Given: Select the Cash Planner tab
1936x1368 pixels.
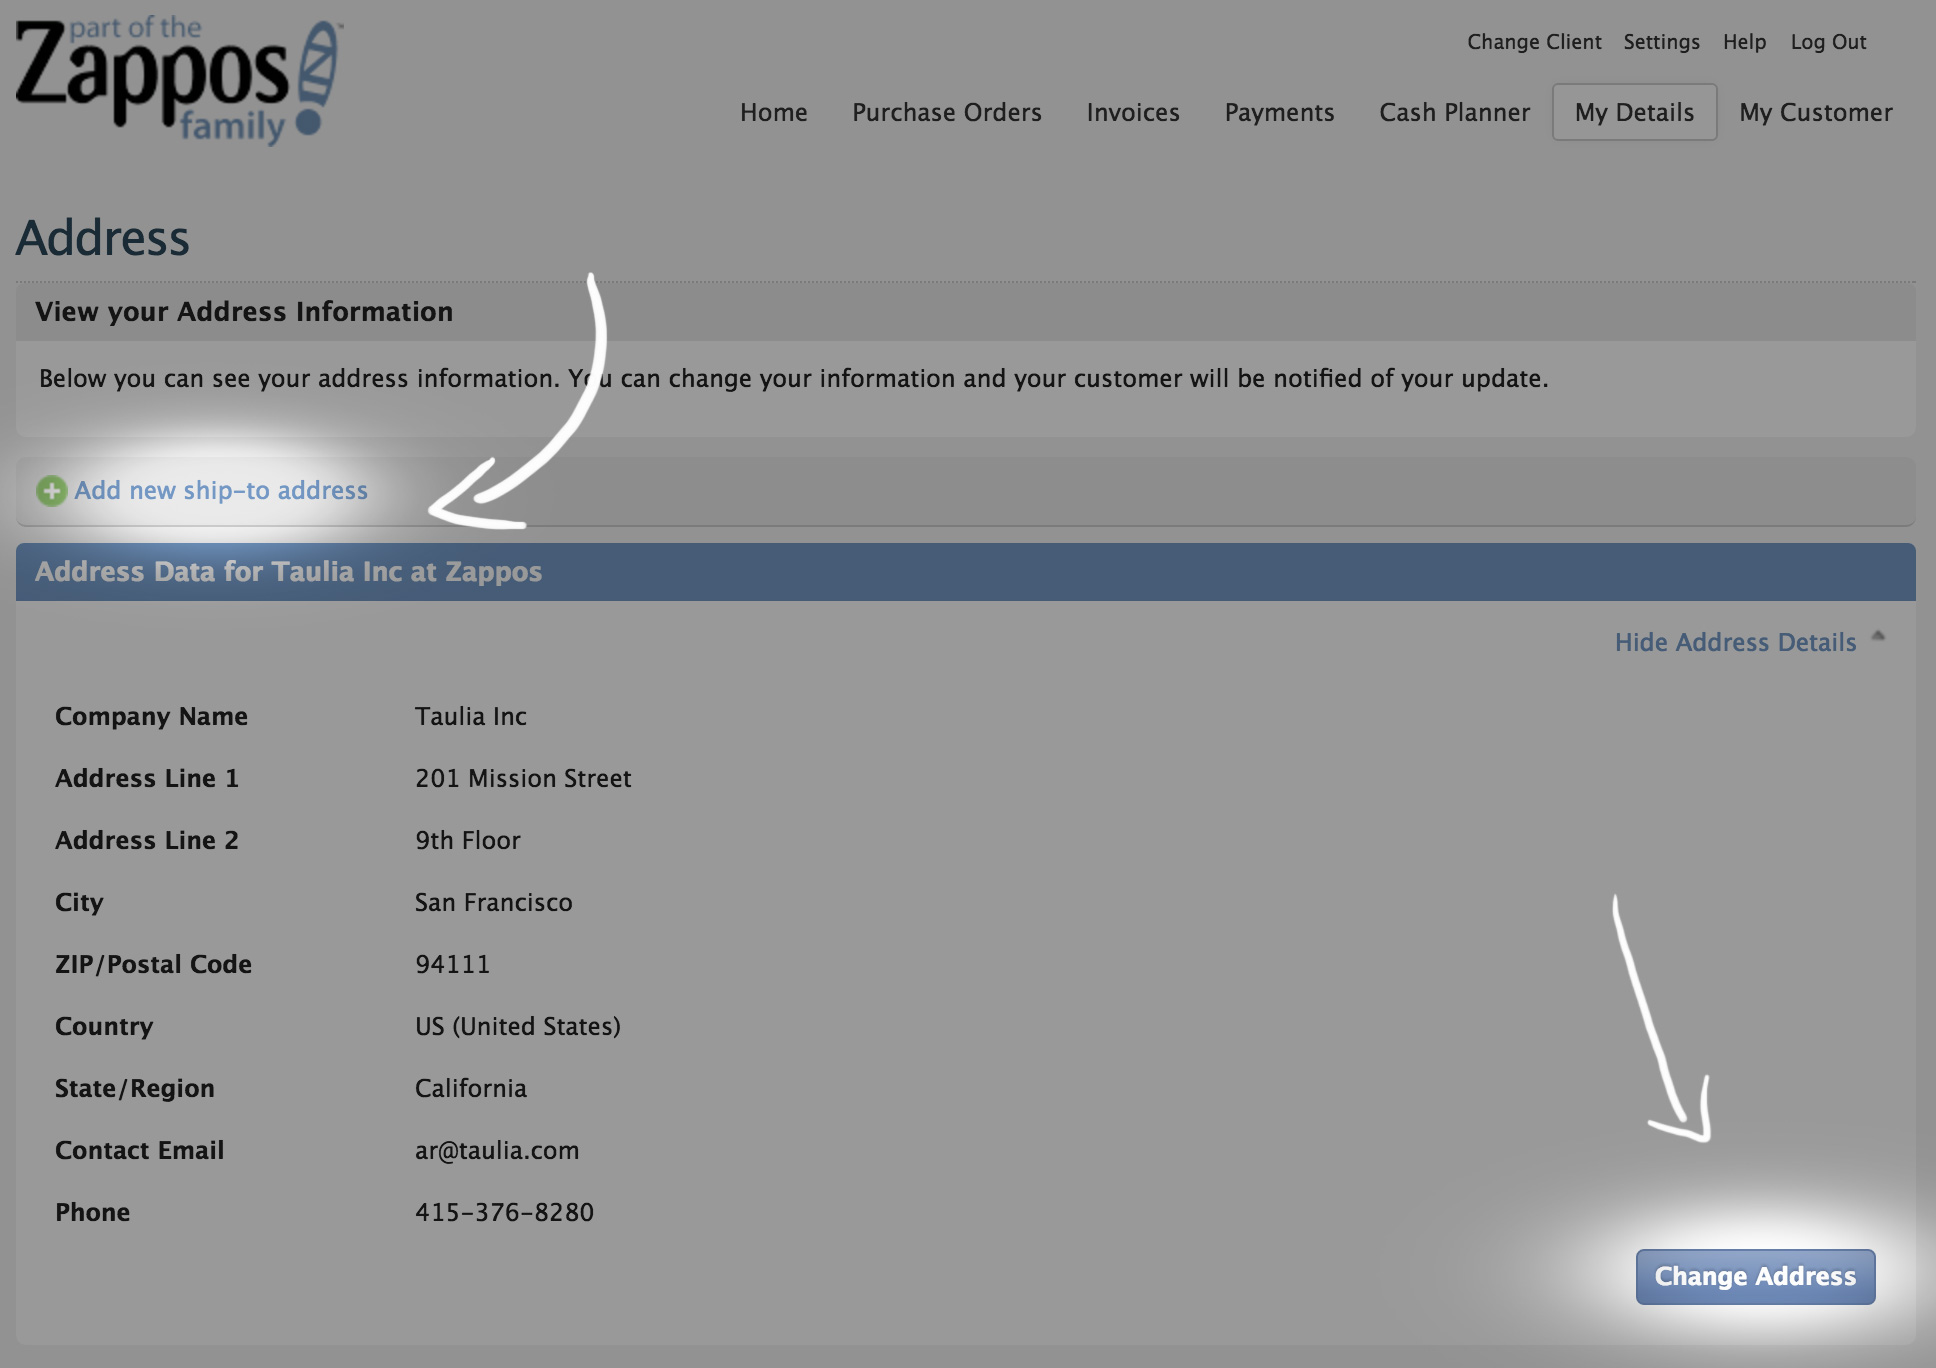Looking at the screenshot, I should click(x=1454, y=112).
